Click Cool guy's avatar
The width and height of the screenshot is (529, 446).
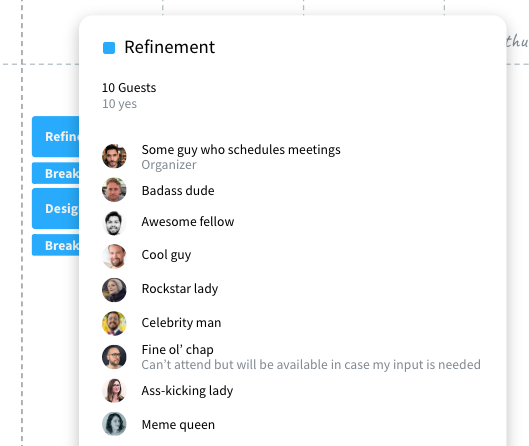tap(114, 256)
